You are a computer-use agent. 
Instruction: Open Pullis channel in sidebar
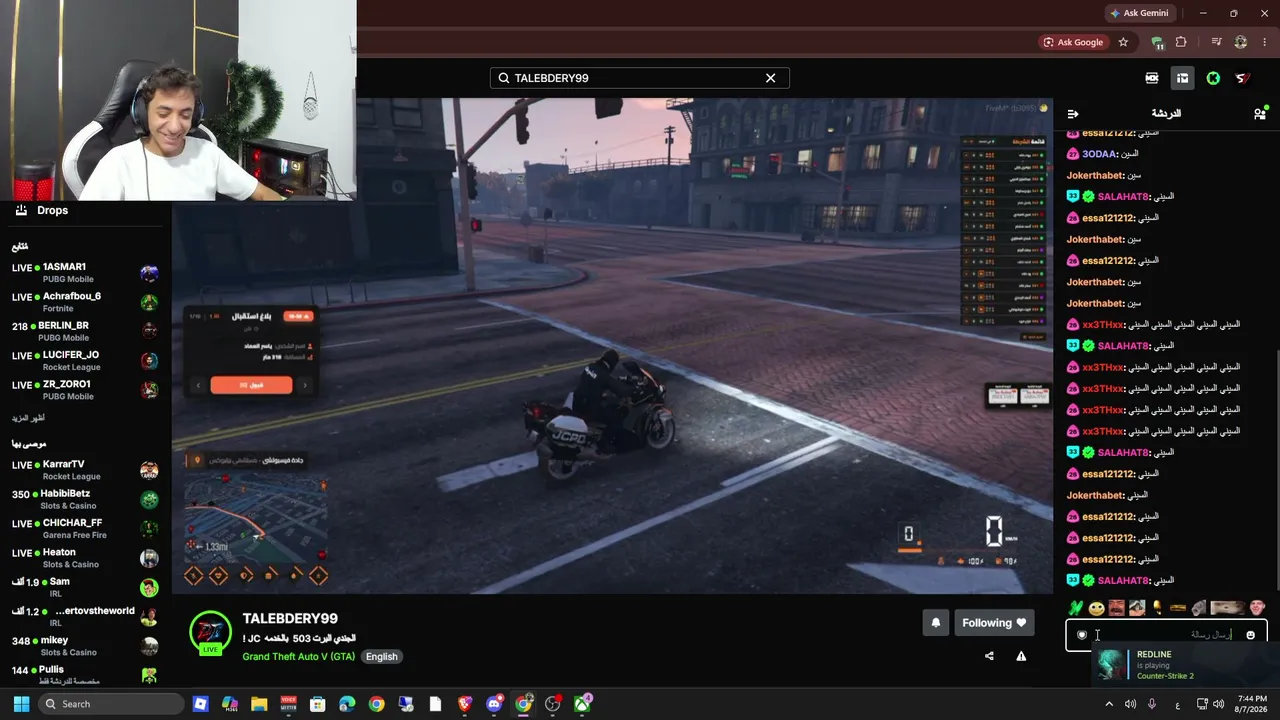pyautogui.click(x=85, y=673)
